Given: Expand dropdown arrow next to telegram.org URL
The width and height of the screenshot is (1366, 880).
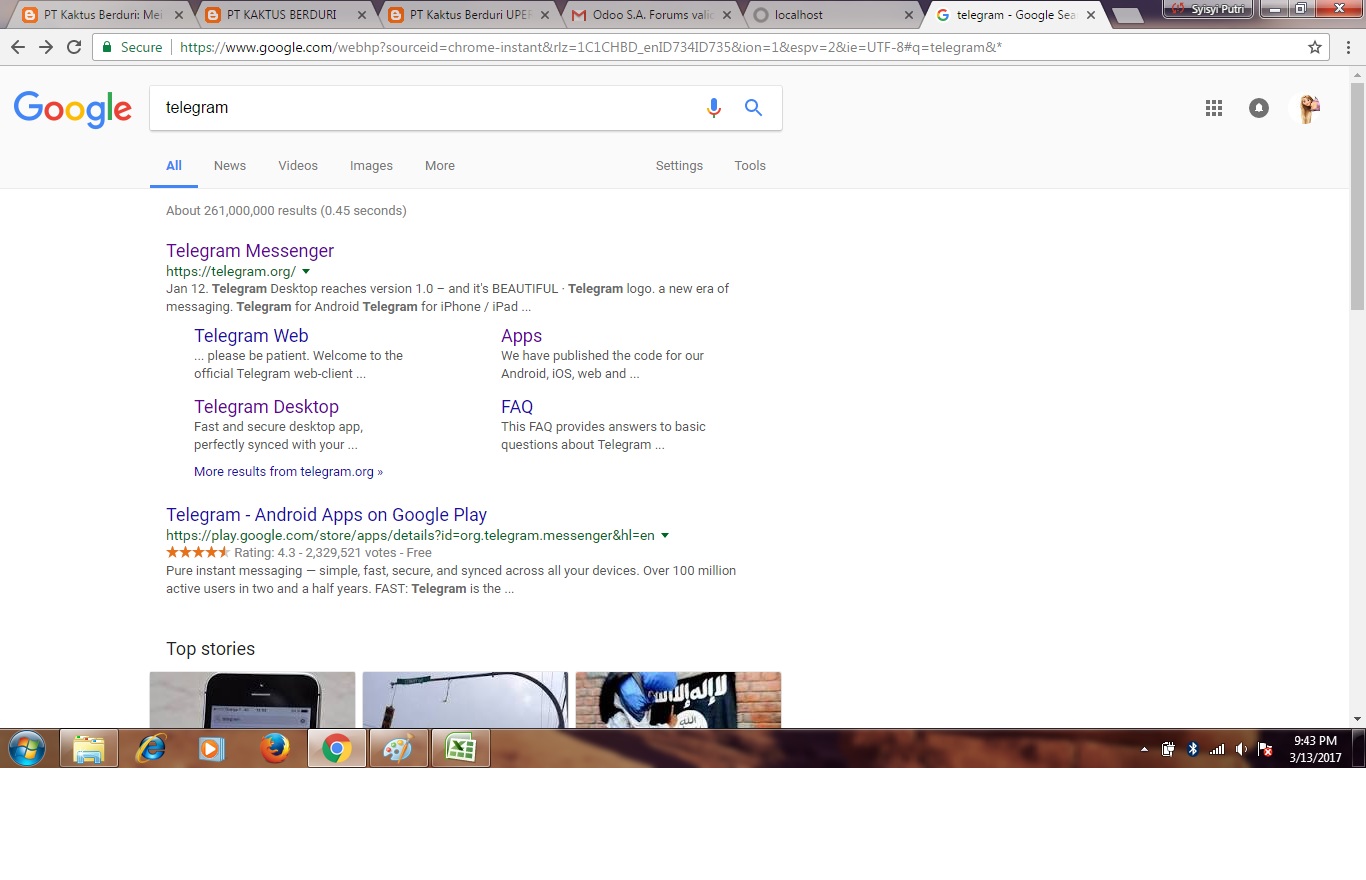Looking at the screenshot, I should tap(306, 271).
